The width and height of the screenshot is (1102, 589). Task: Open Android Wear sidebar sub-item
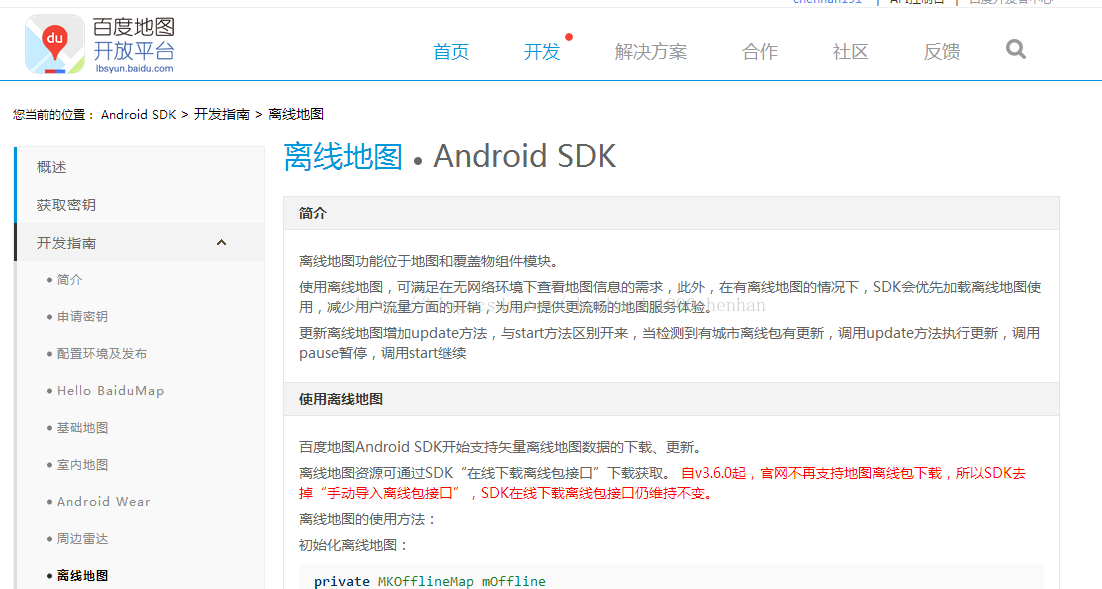(x=103, y=502)
